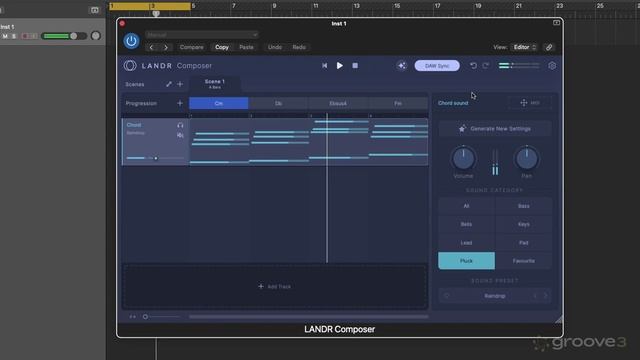Solo the Chord track with headphones icon

[180, 125]
